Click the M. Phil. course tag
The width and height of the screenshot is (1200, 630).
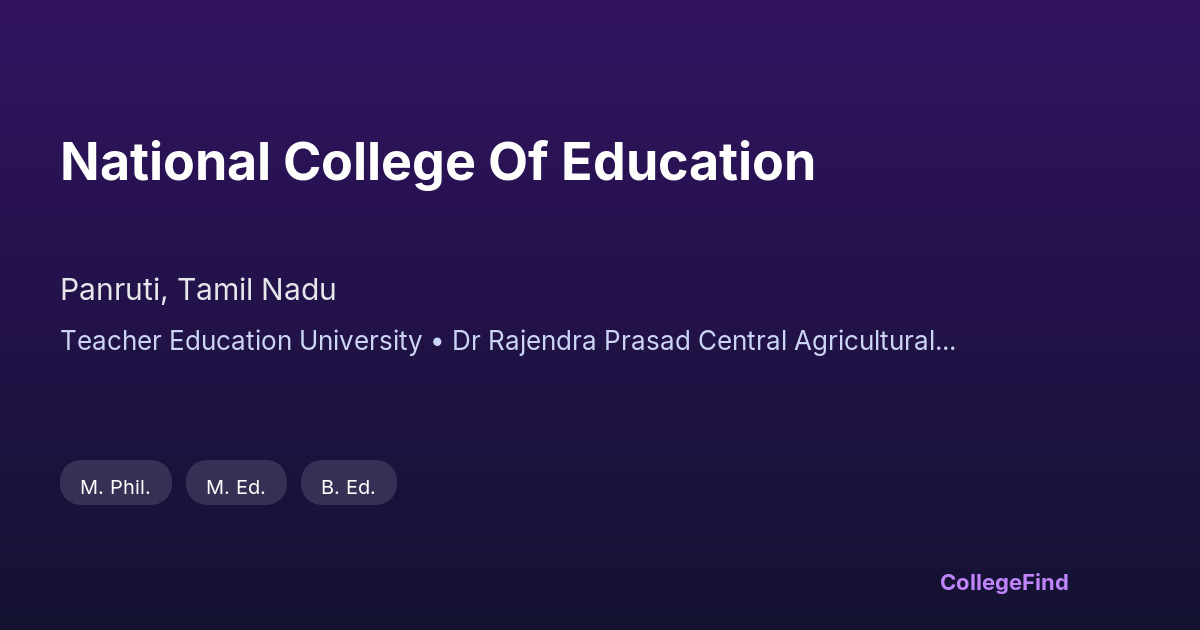click(116, 487)
